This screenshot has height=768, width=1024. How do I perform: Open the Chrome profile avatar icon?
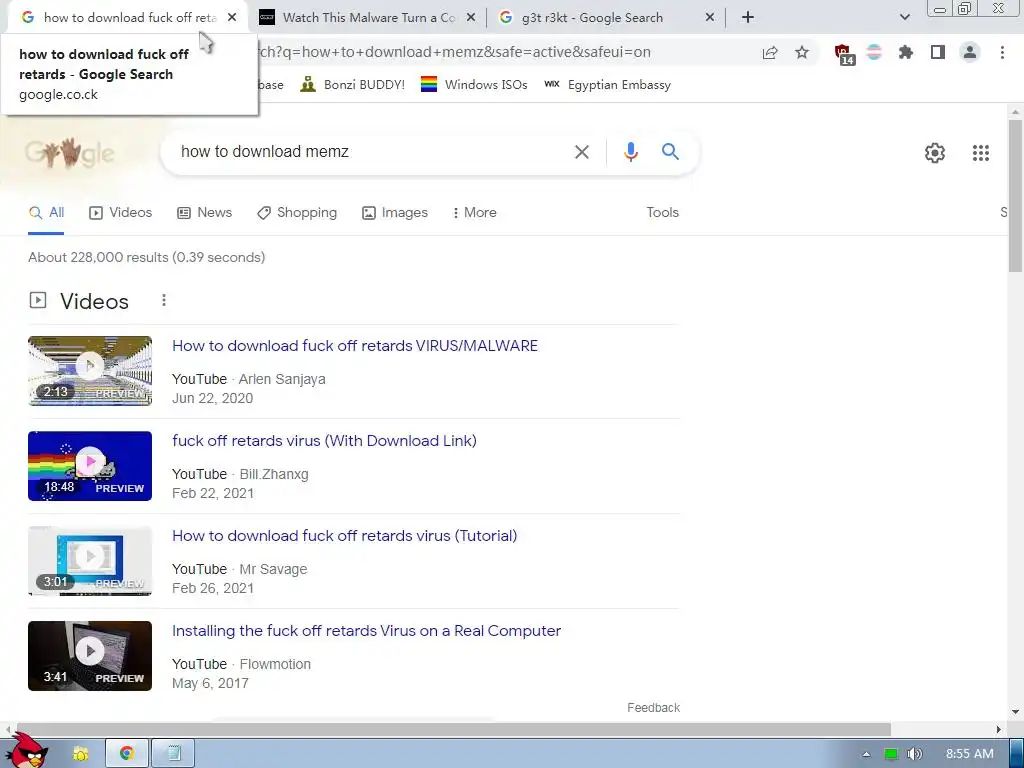point(970,52)
